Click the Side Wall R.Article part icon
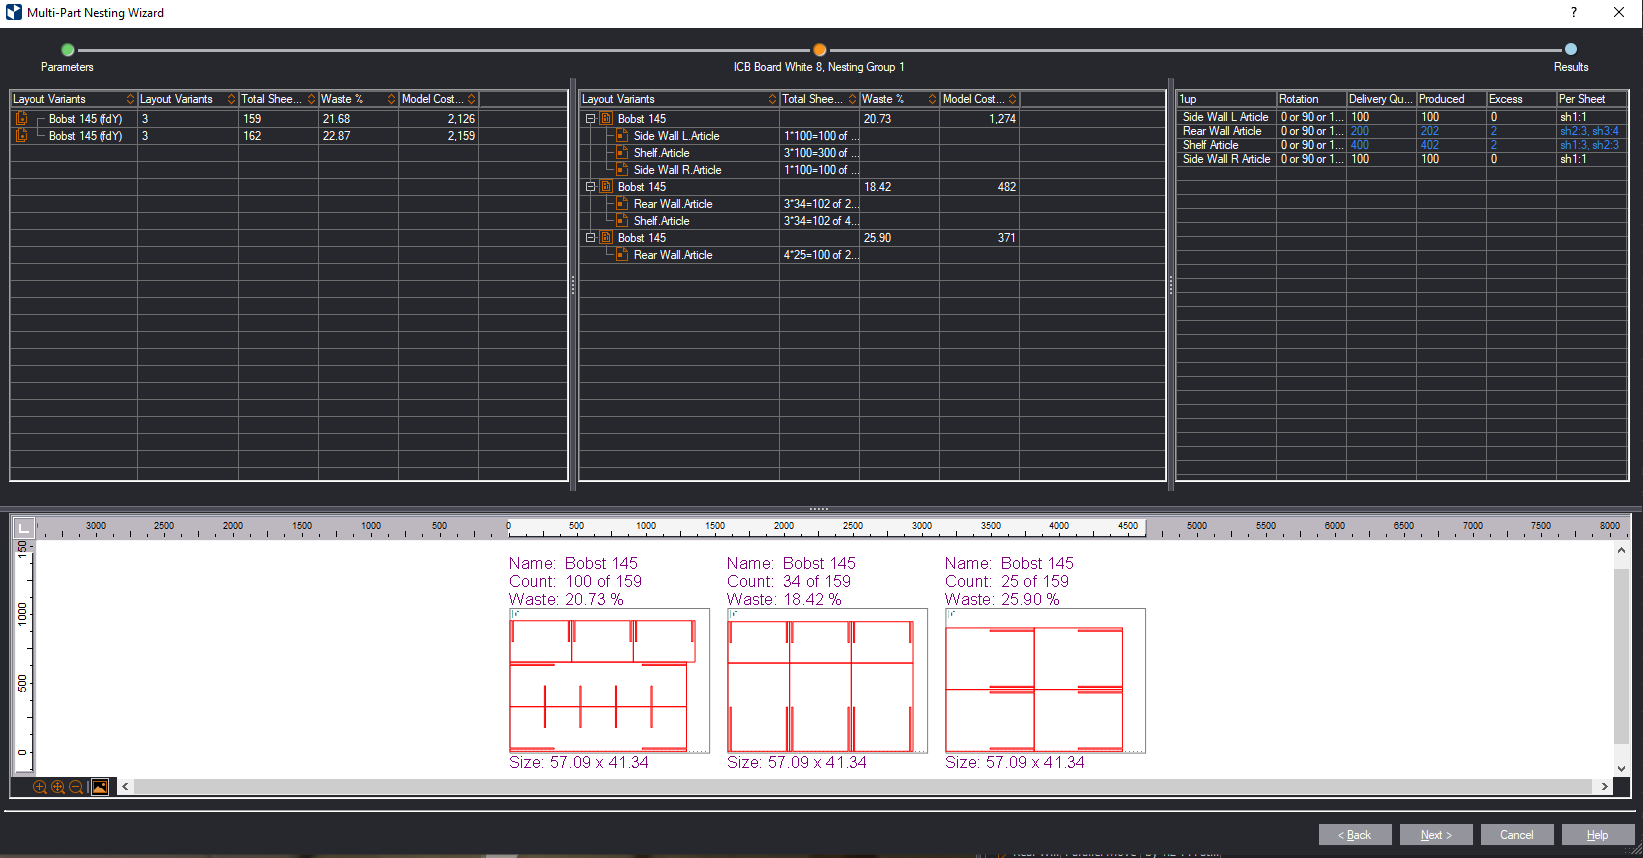1643x858 pixels. click(622, 169)
